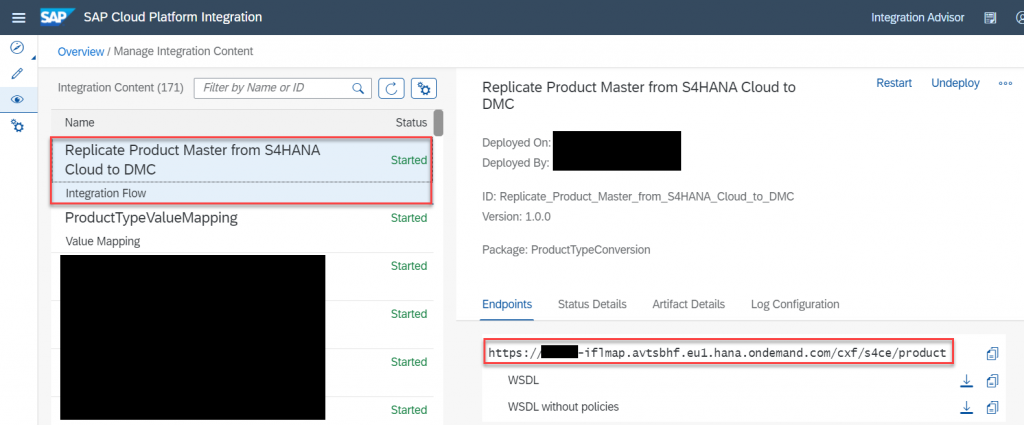Viewport: 1024px width, 425px height.
Task: Switch to the Artifact Details tab
Action: tap(688, 304)
